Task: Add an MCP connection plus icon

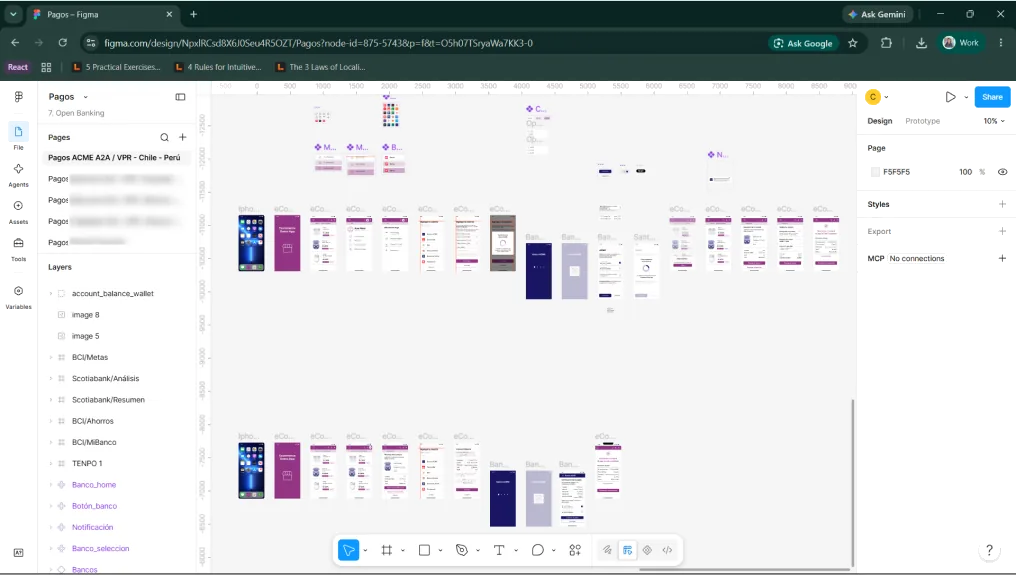Action: tap(1002, 258)
